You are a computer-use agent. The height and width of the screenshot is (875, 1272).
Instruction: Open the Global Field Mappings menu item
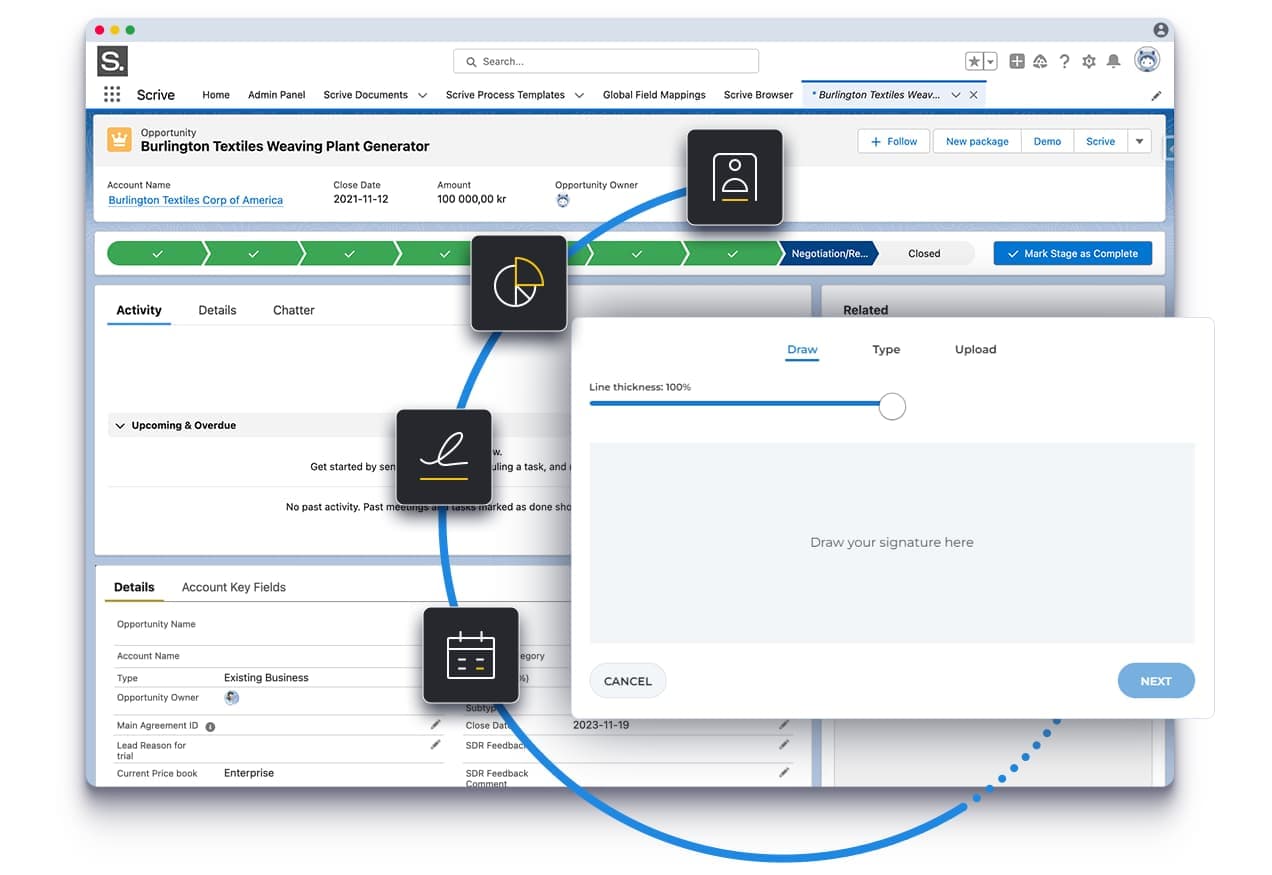coord(653,94)
